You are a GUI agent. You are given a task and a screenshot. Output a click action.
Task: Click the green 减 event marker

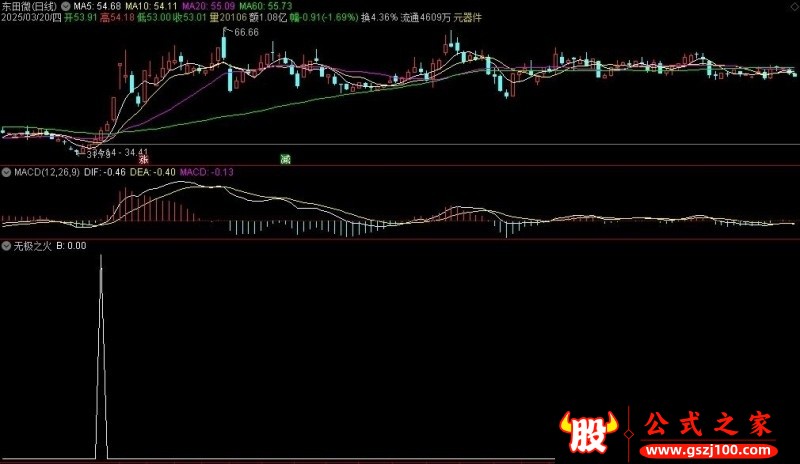pyautogui.click(x=285, y=159)
